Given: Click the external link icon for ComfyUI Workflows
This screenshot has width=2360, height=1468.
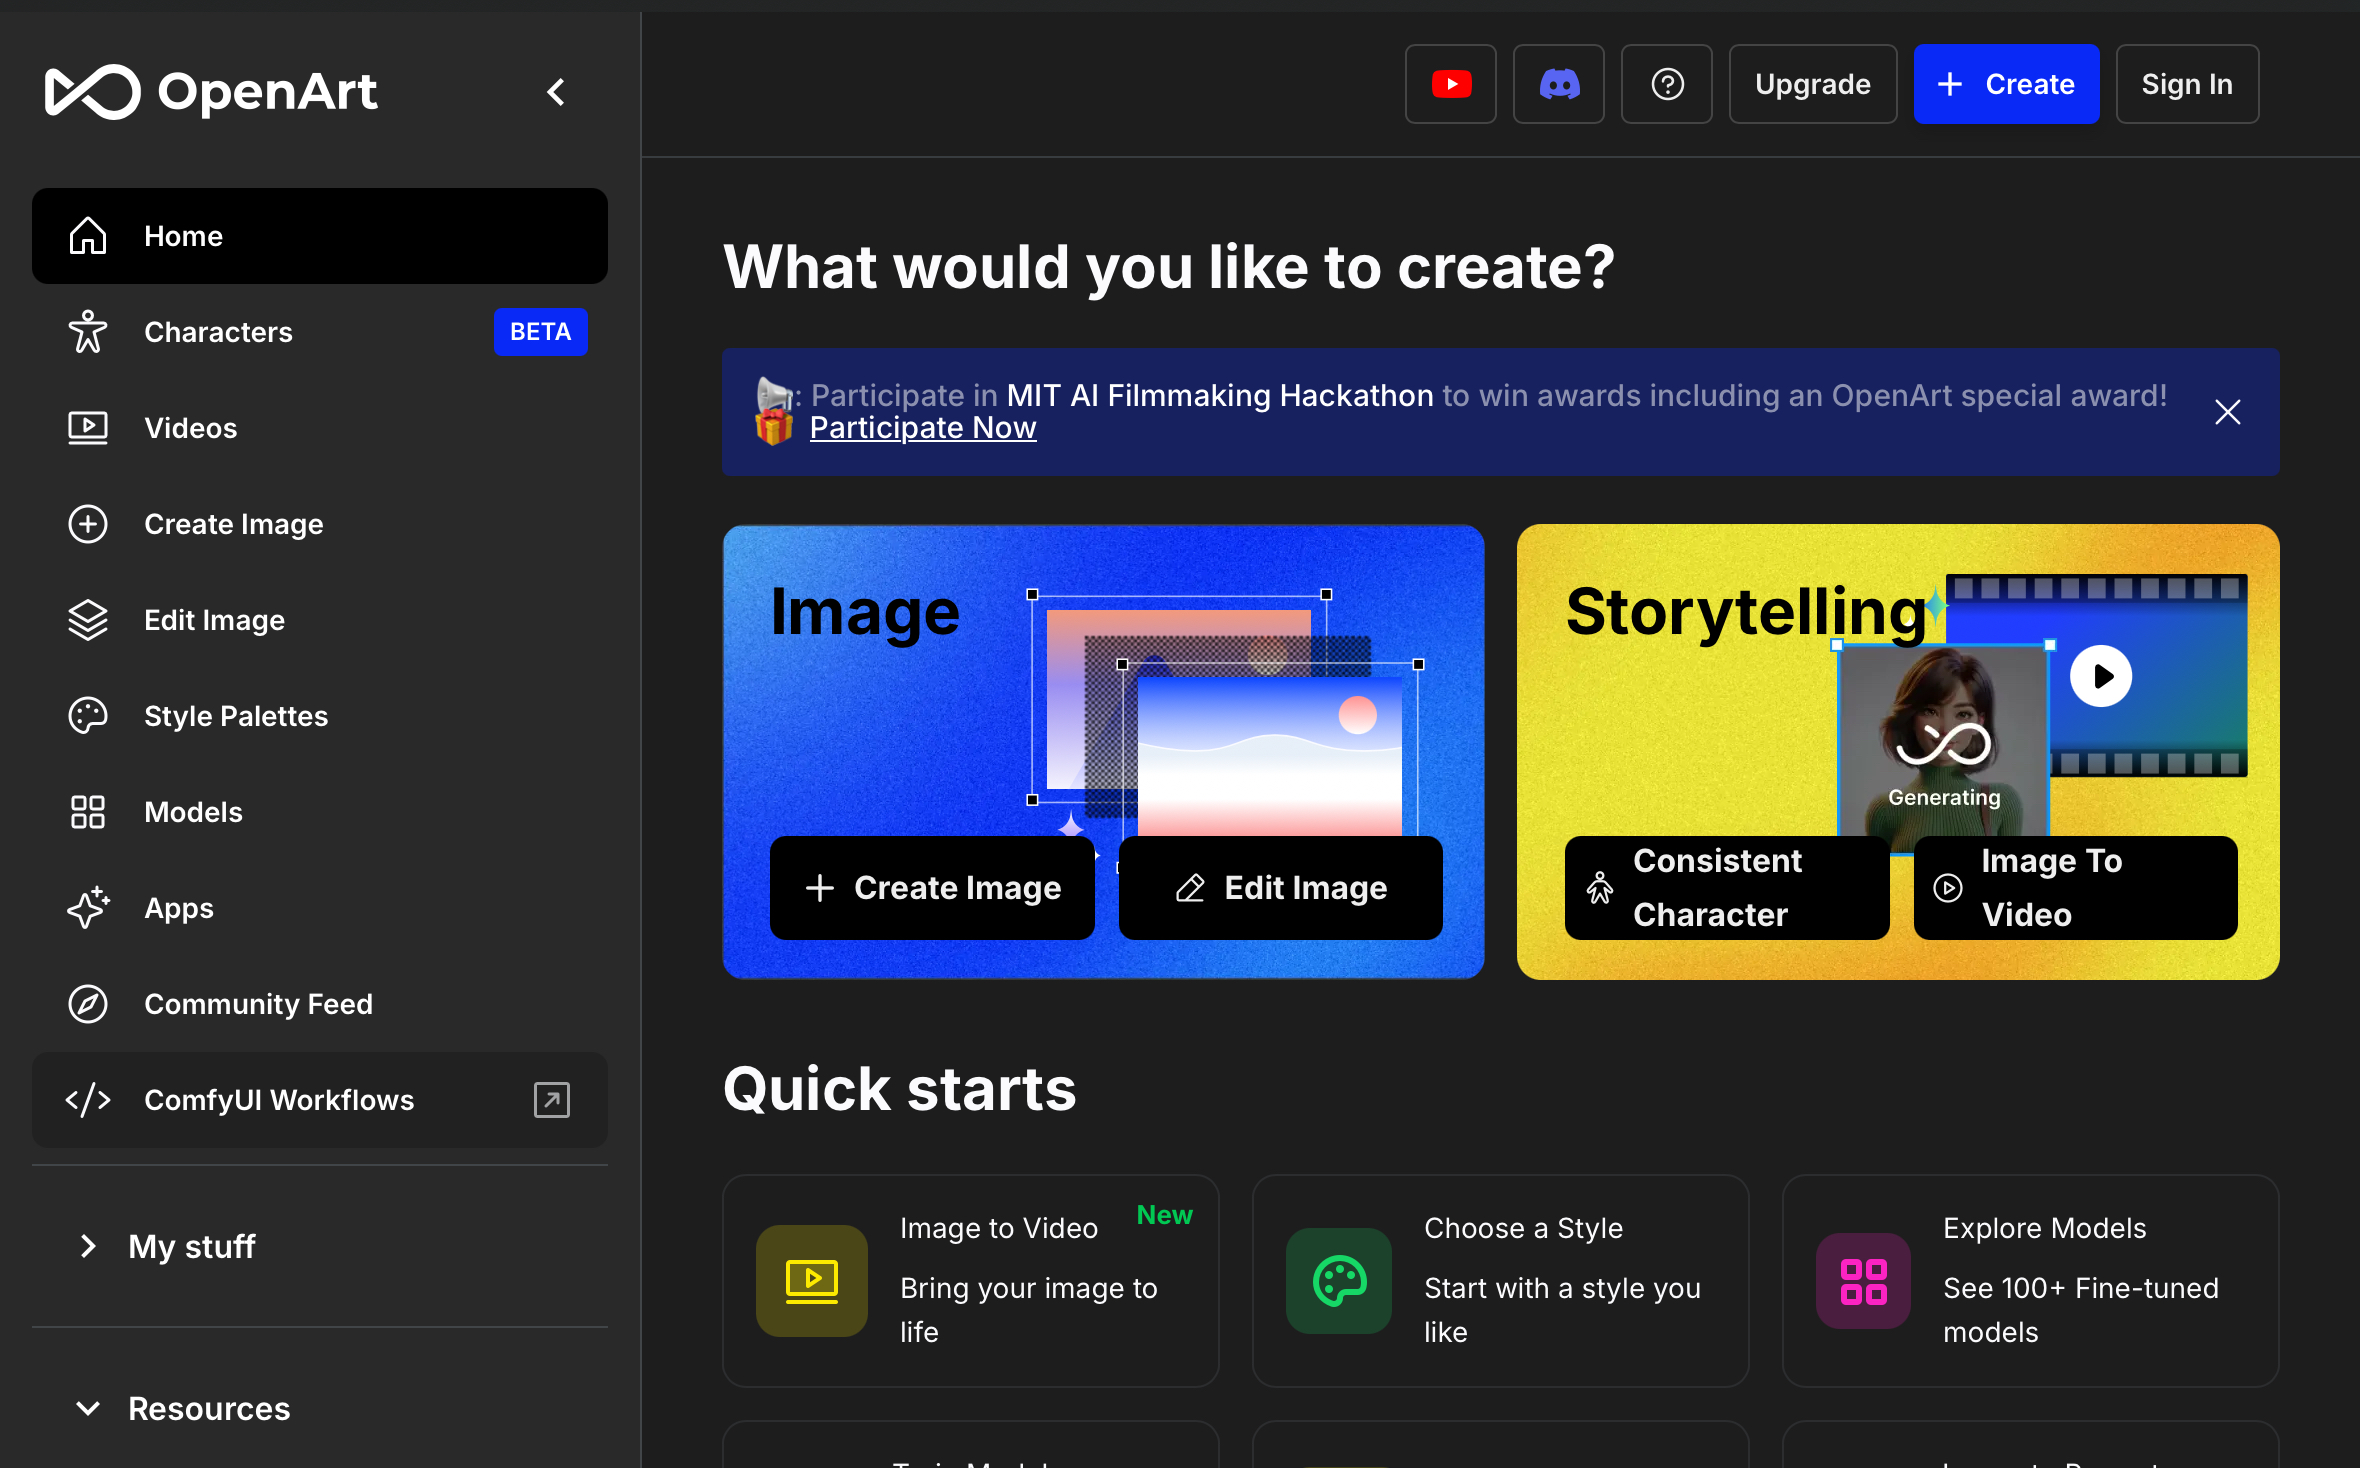Looking at the screenshot, I should tap(552, 1100).
